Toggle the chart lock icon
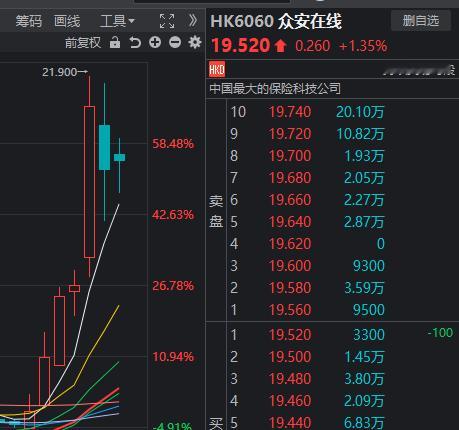The height and width of the screenshot is (430, 459). (115, 42)
